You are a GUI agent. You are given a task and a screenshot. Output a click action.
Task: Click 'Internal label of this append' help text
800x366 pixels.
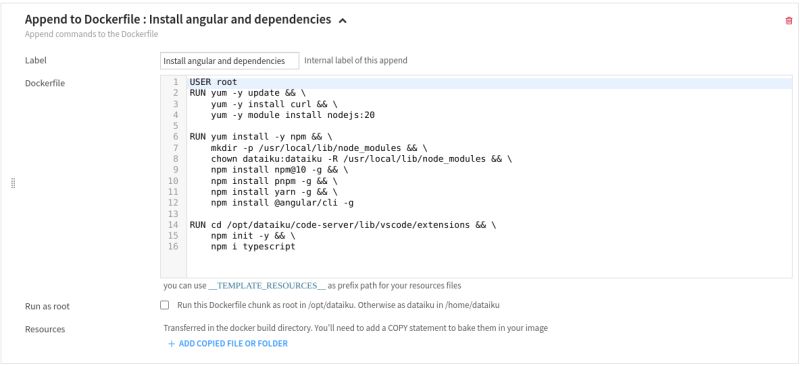point(356,60)
